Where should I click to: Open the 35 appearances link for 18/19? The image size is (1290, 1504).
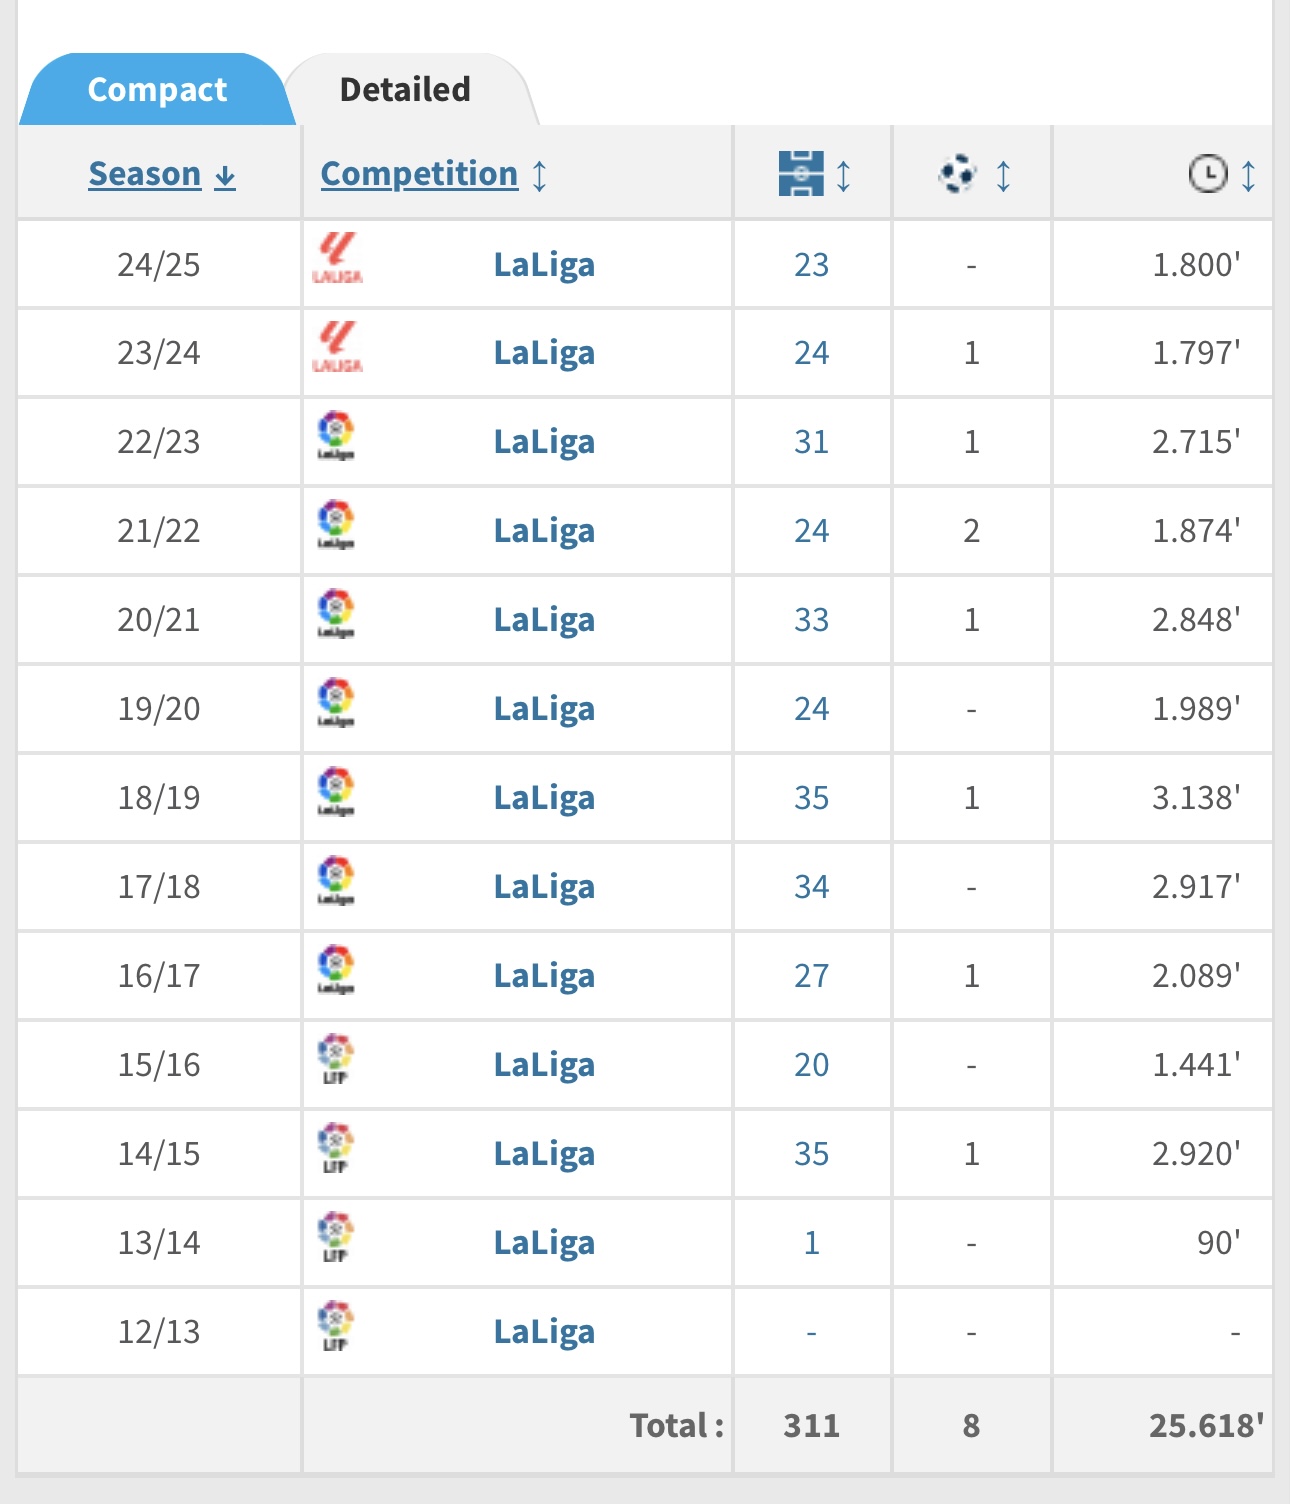pos(811,798)
